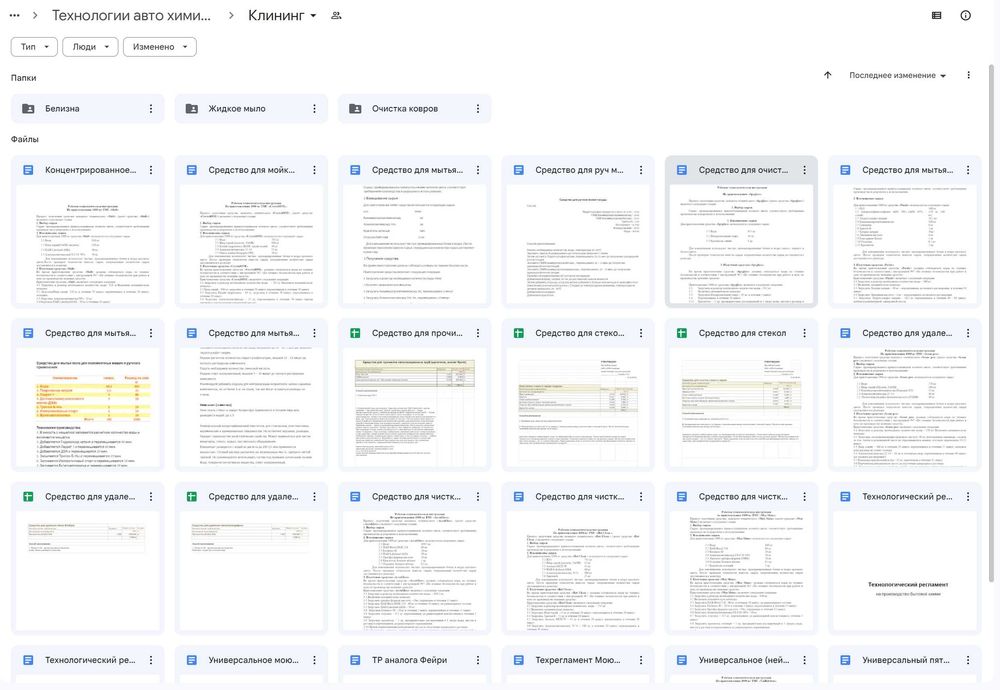Select the Универсальное (ней... file title

tap(744, 660)
